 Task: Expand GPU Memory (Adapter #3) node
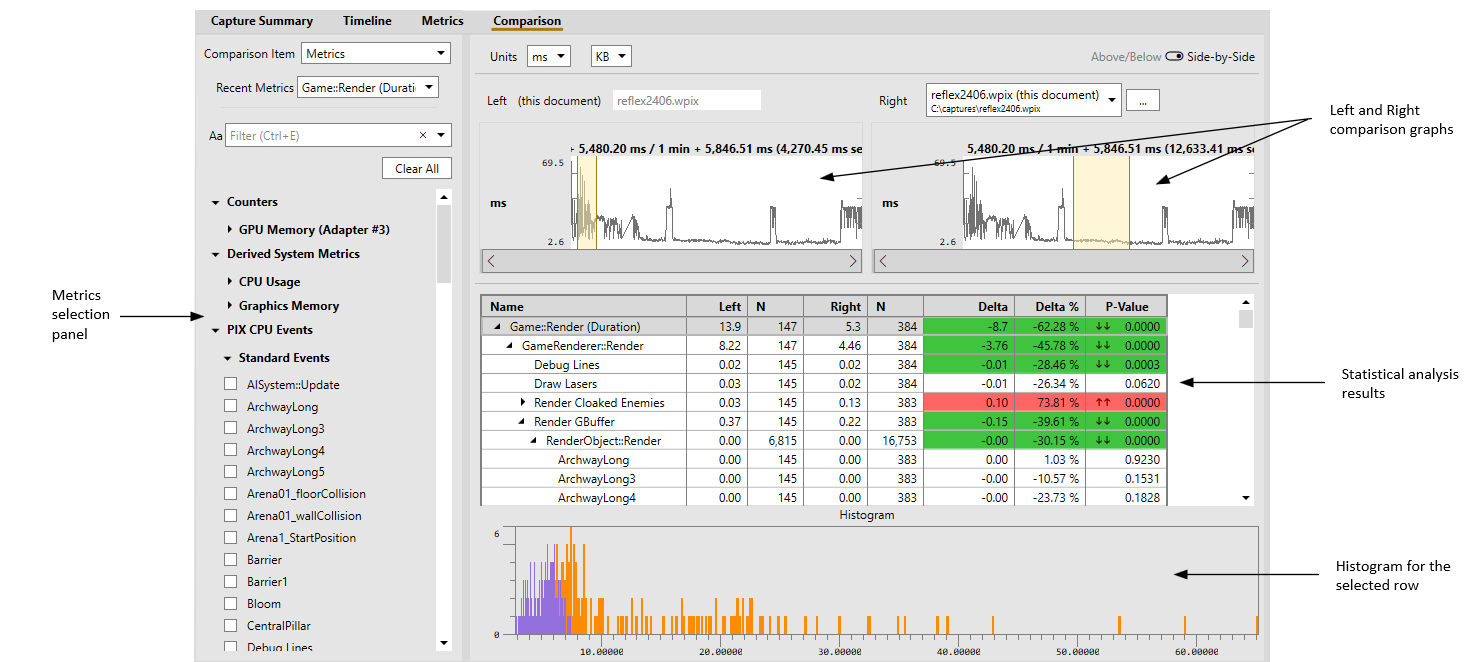(x=230, y=230)
